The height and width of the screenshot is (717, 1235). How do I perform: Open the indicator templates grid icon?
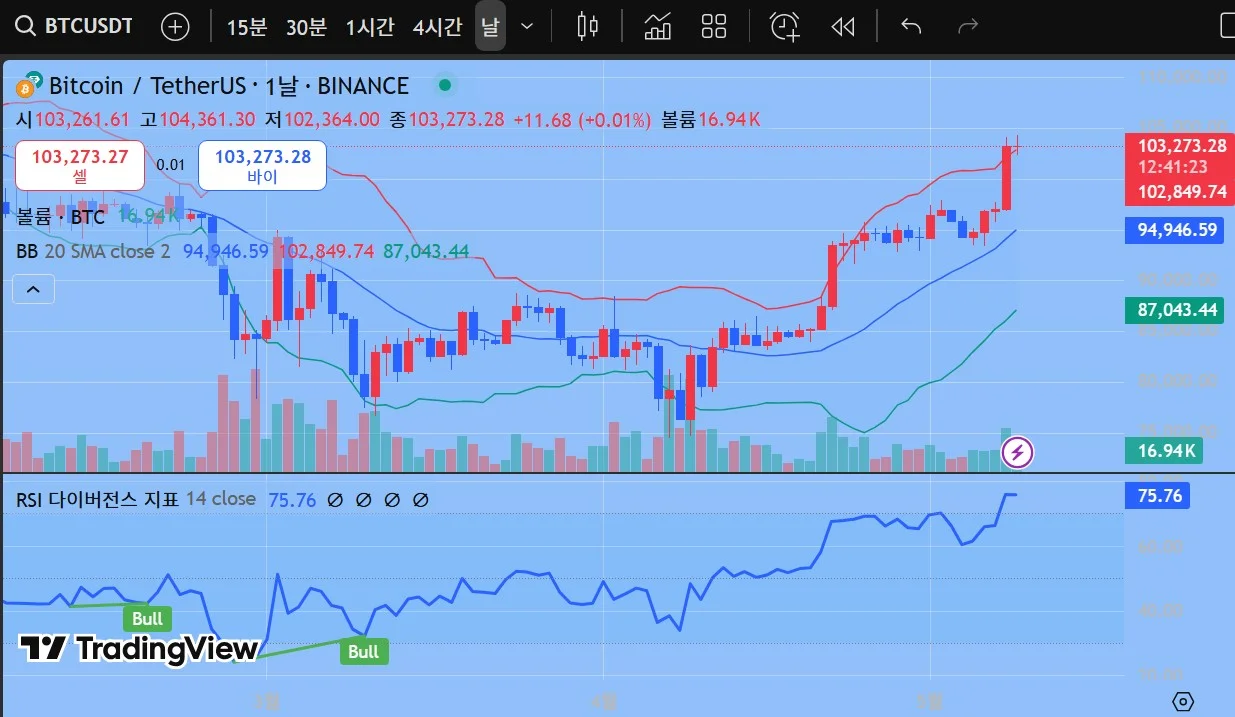point(714,27)
